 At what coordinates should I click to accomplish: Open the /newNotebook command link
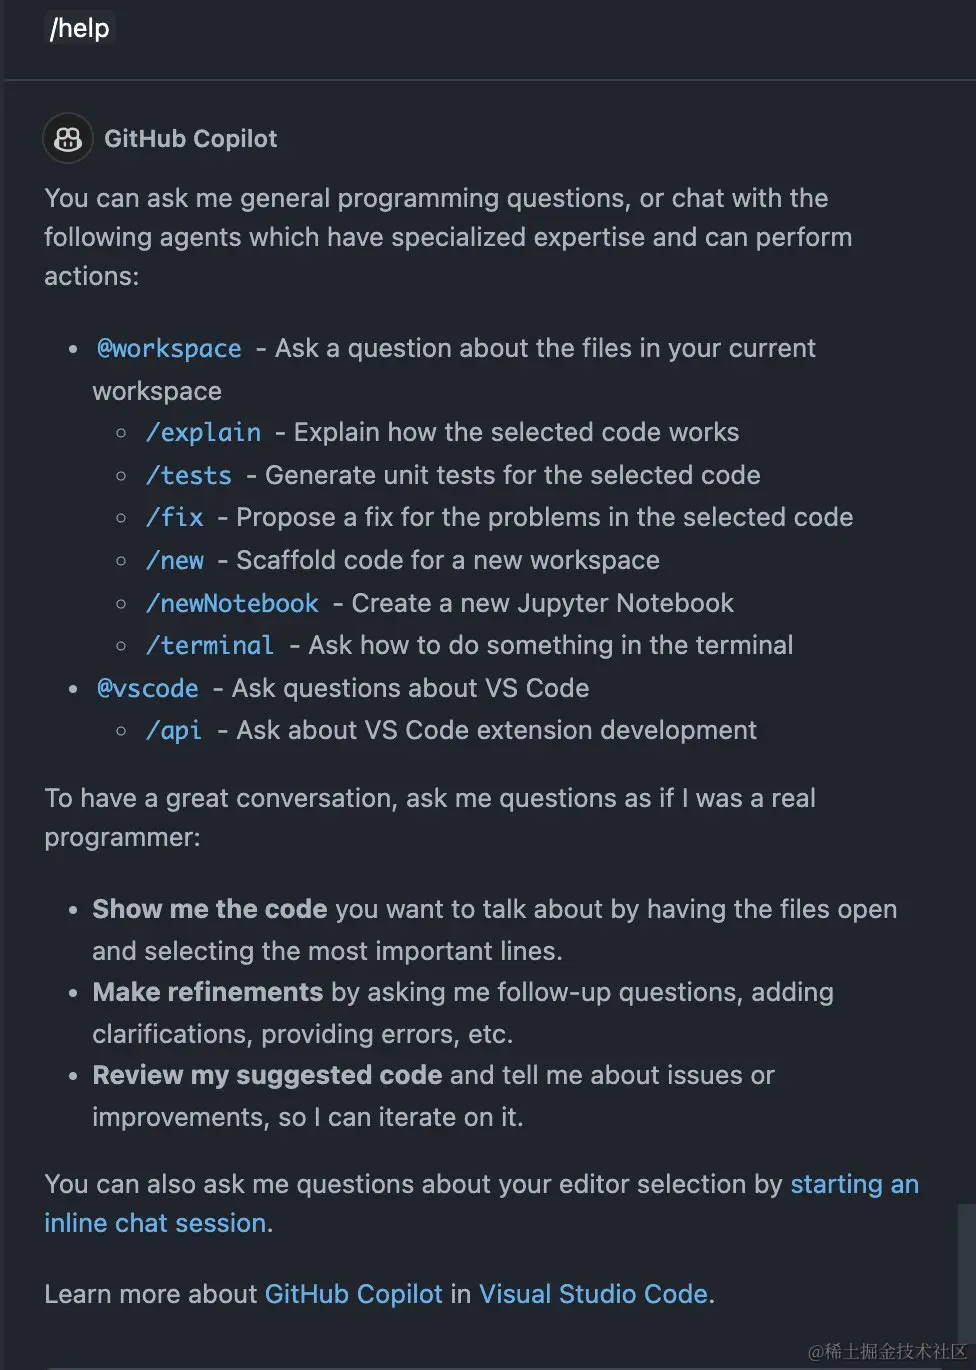232,604
